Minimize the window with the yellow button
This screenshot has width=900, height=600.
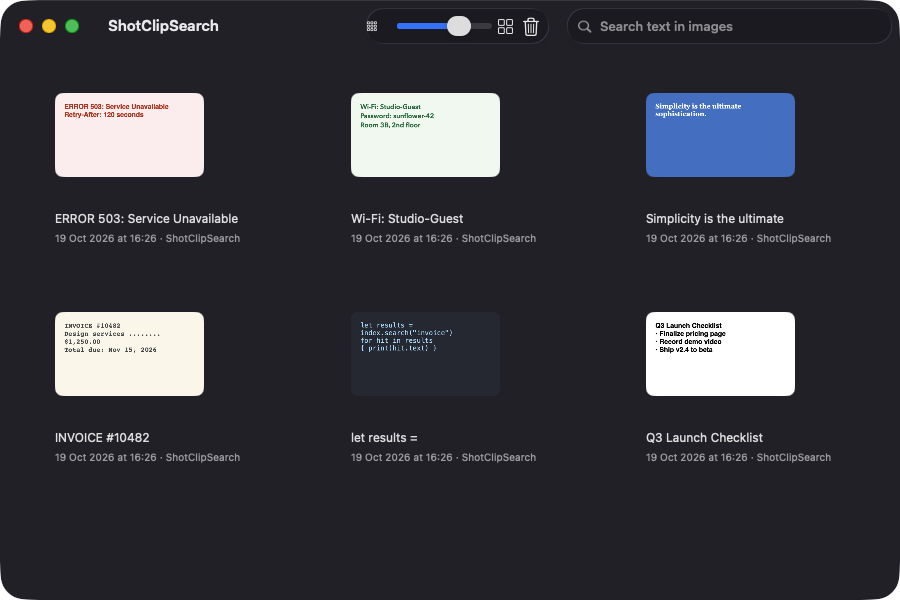pos(49,26)
